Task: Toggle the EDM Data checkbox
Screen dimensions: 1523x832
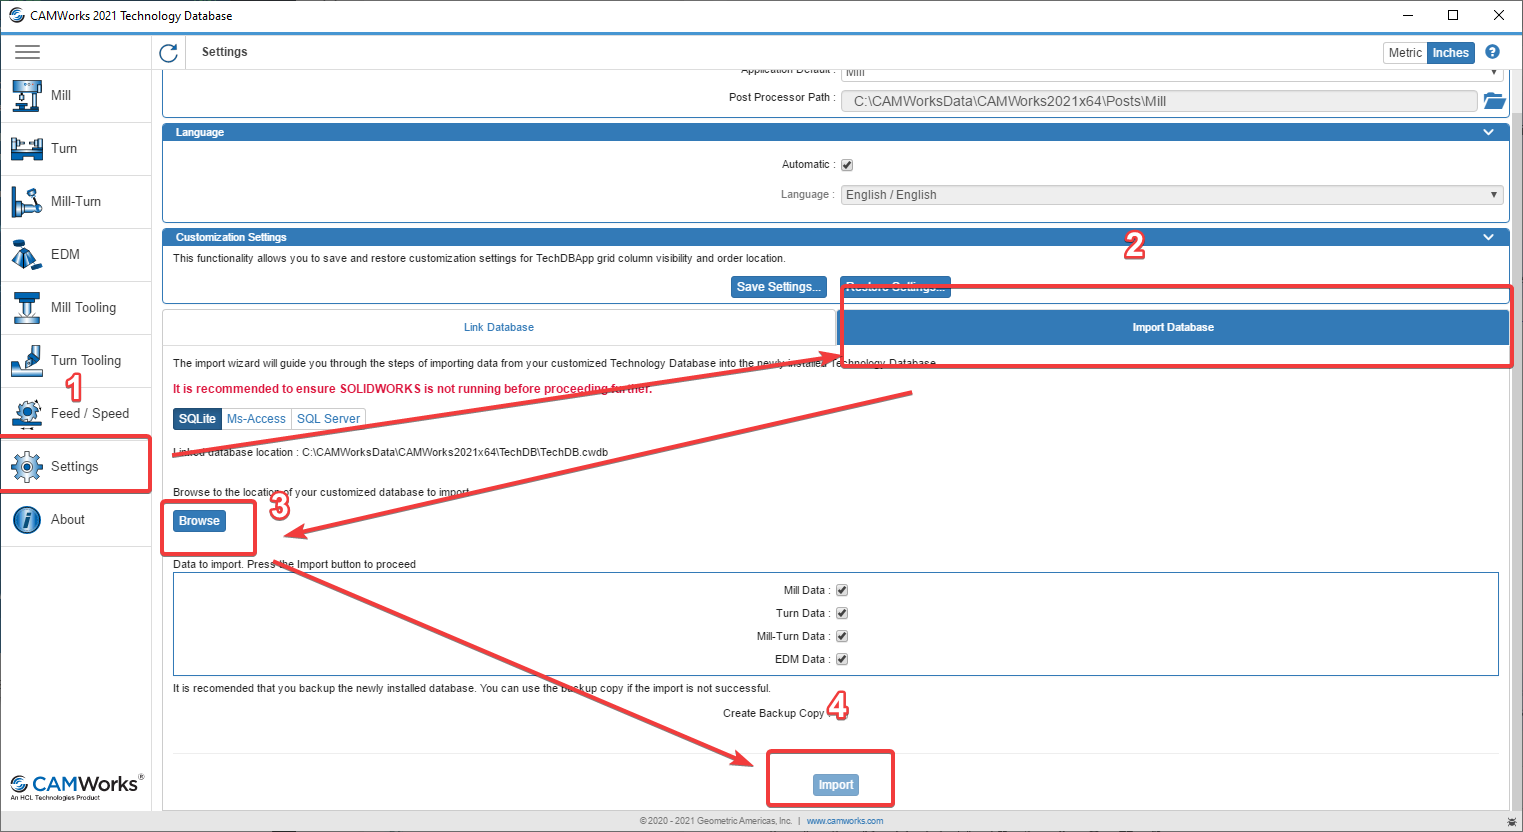Action: (x=842, y=659)
